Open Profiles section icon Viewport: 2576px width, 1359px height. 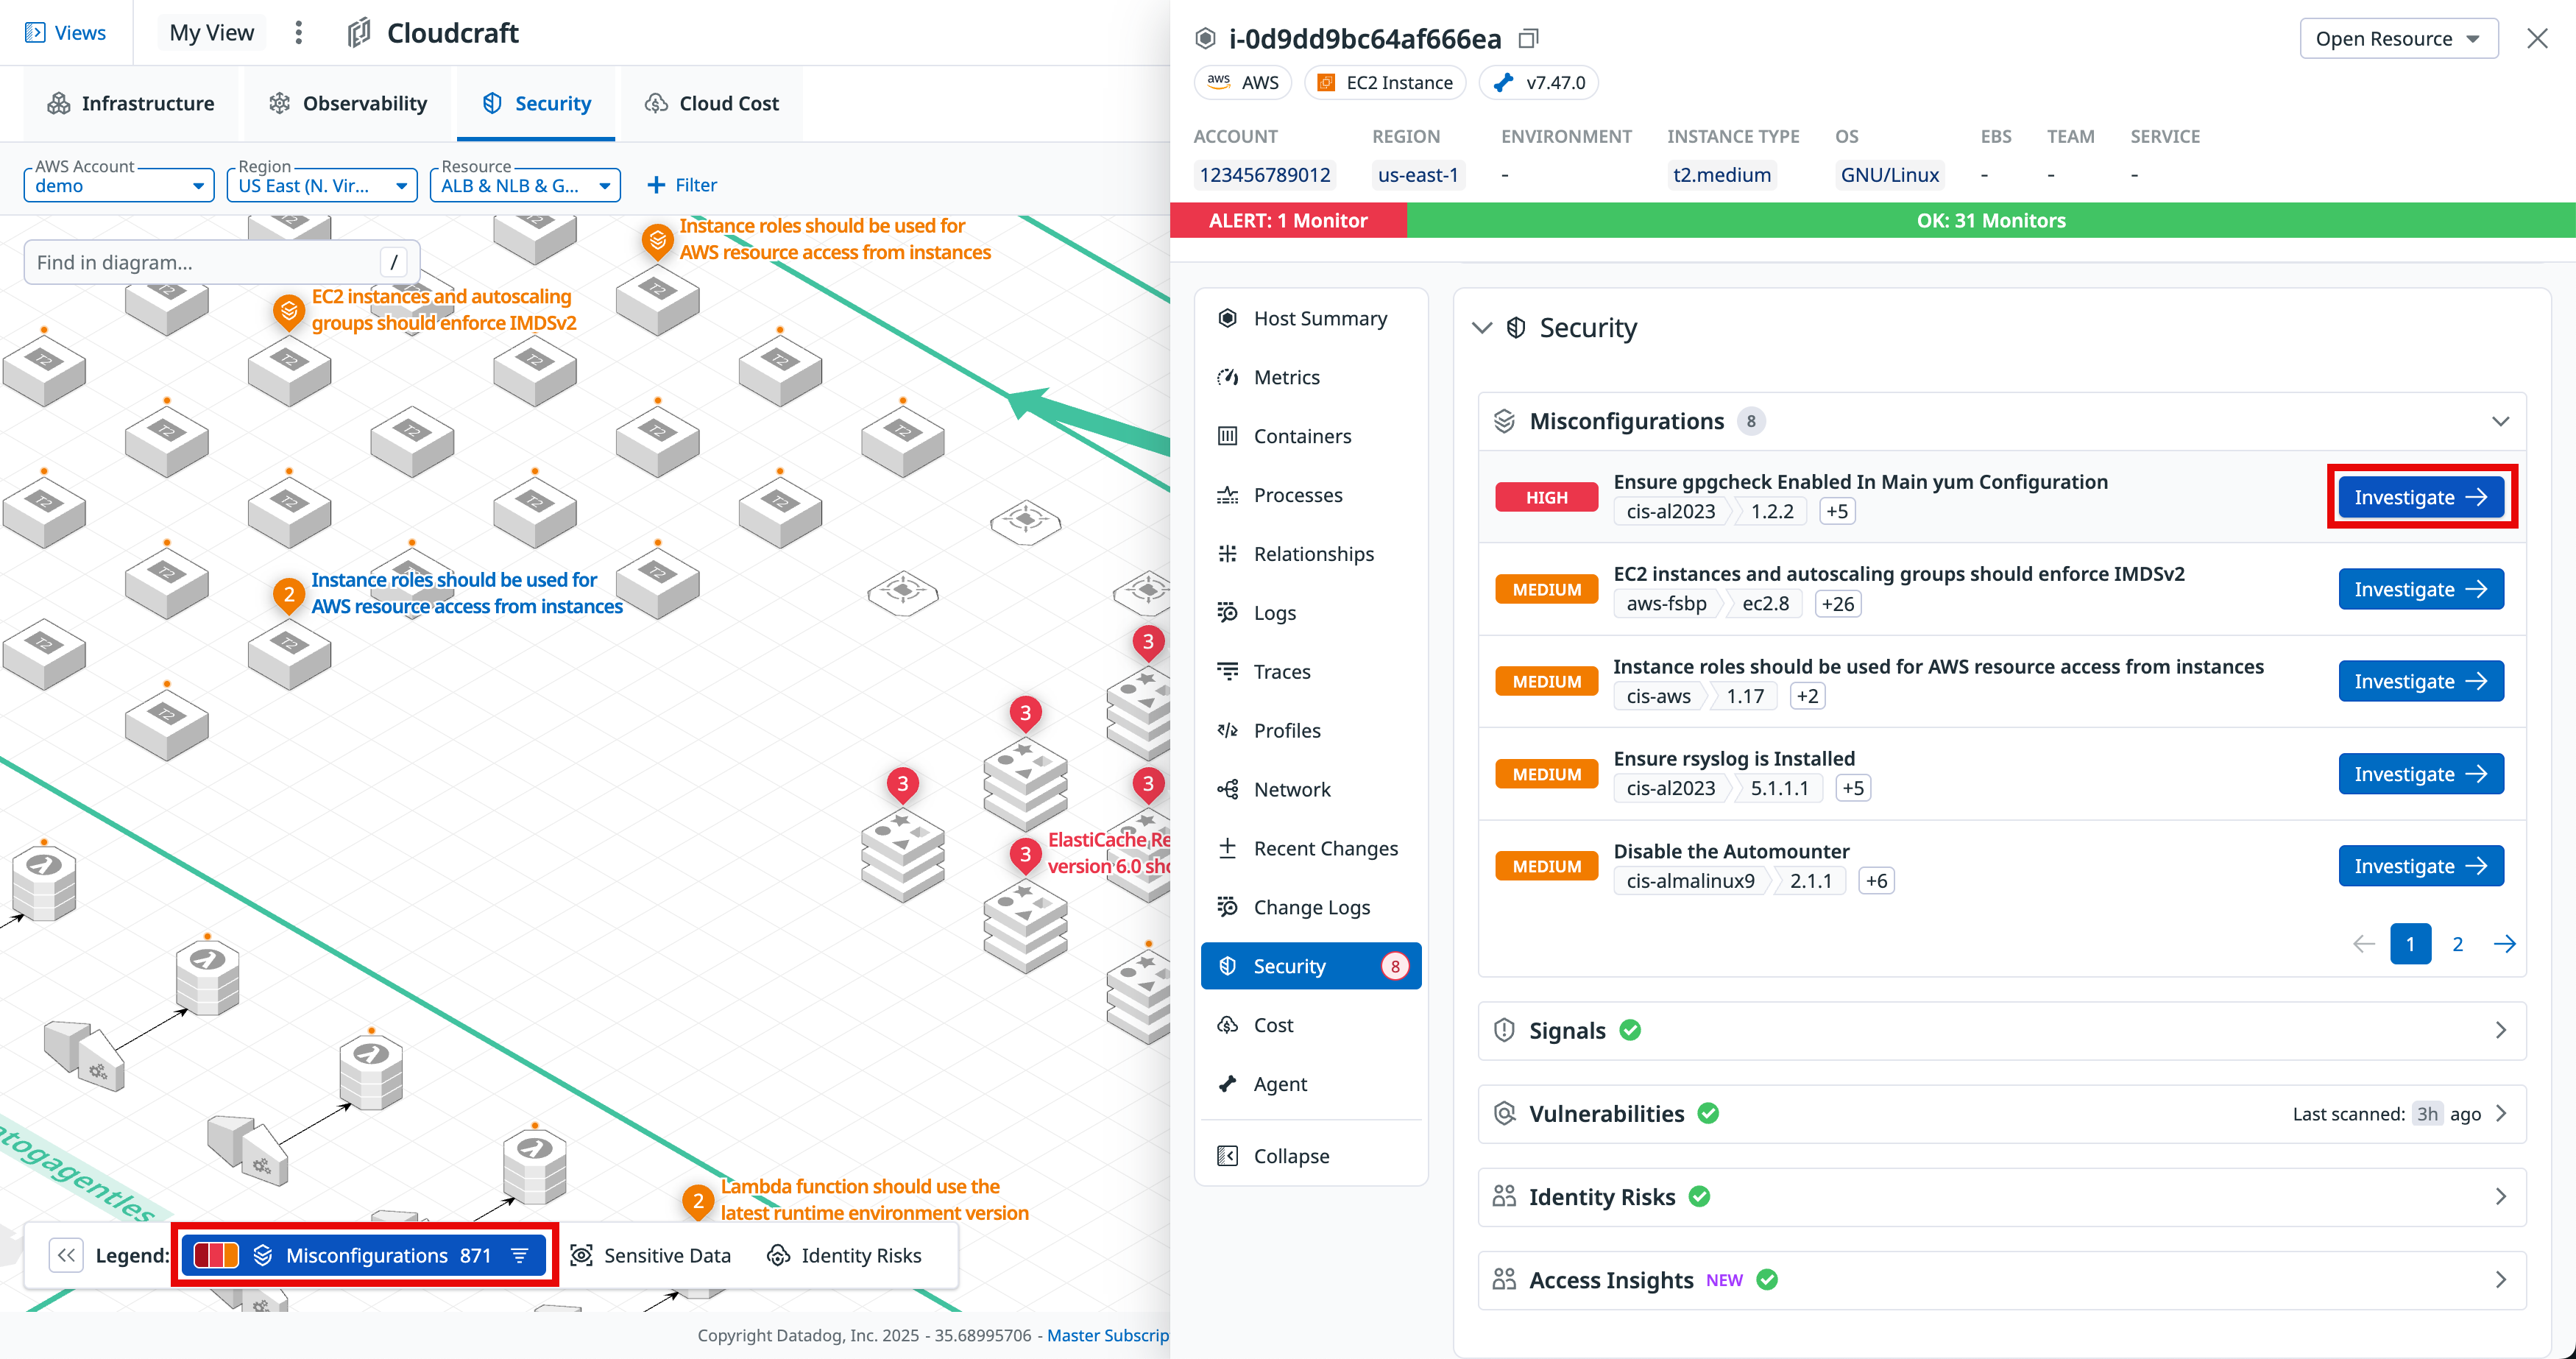tap(1227, 730)
